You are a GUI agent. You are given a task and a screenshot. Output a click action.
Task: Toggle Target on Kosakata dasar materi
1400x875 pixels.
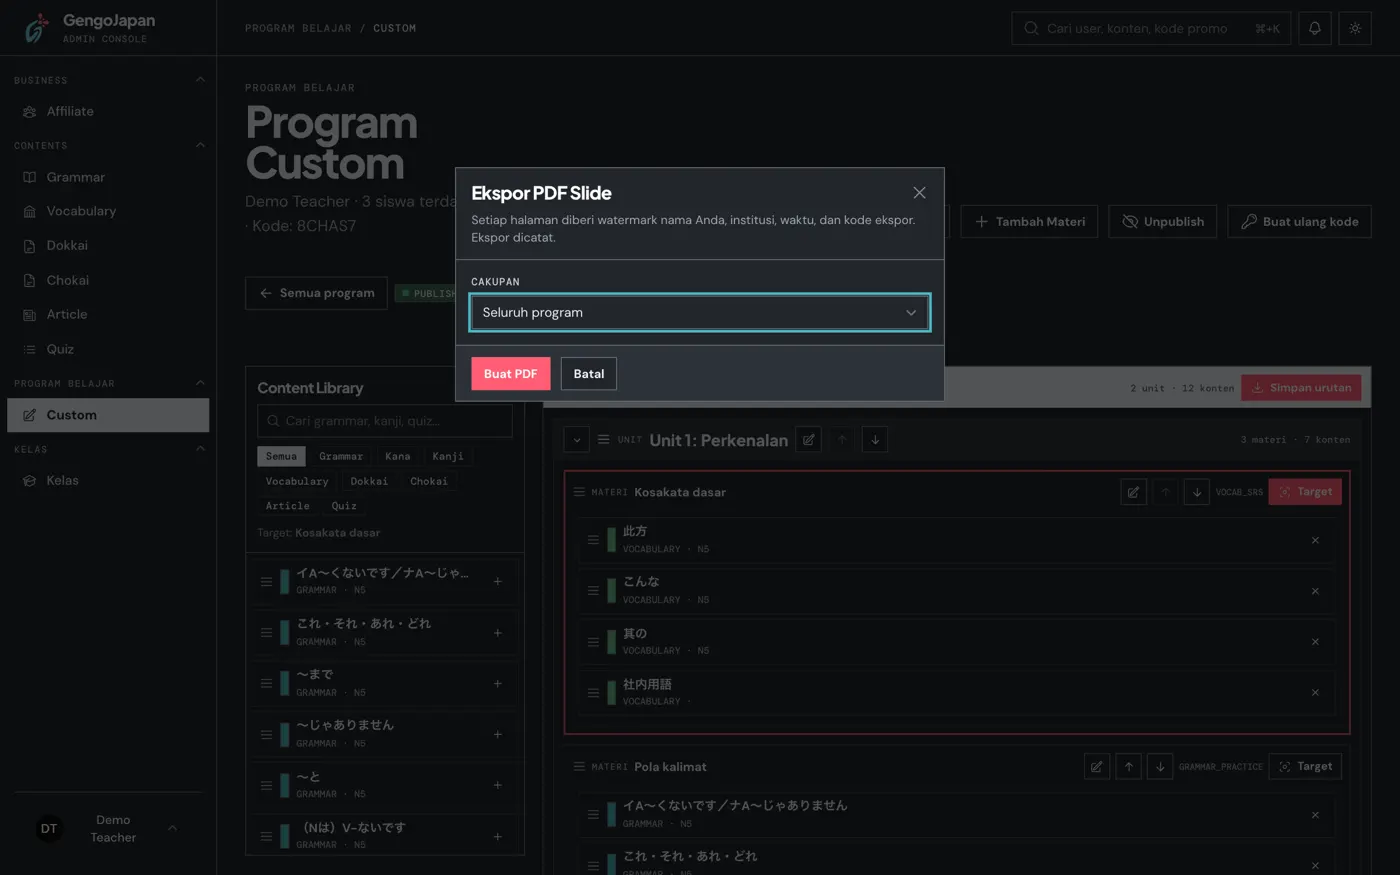(x=1305, y=492)
